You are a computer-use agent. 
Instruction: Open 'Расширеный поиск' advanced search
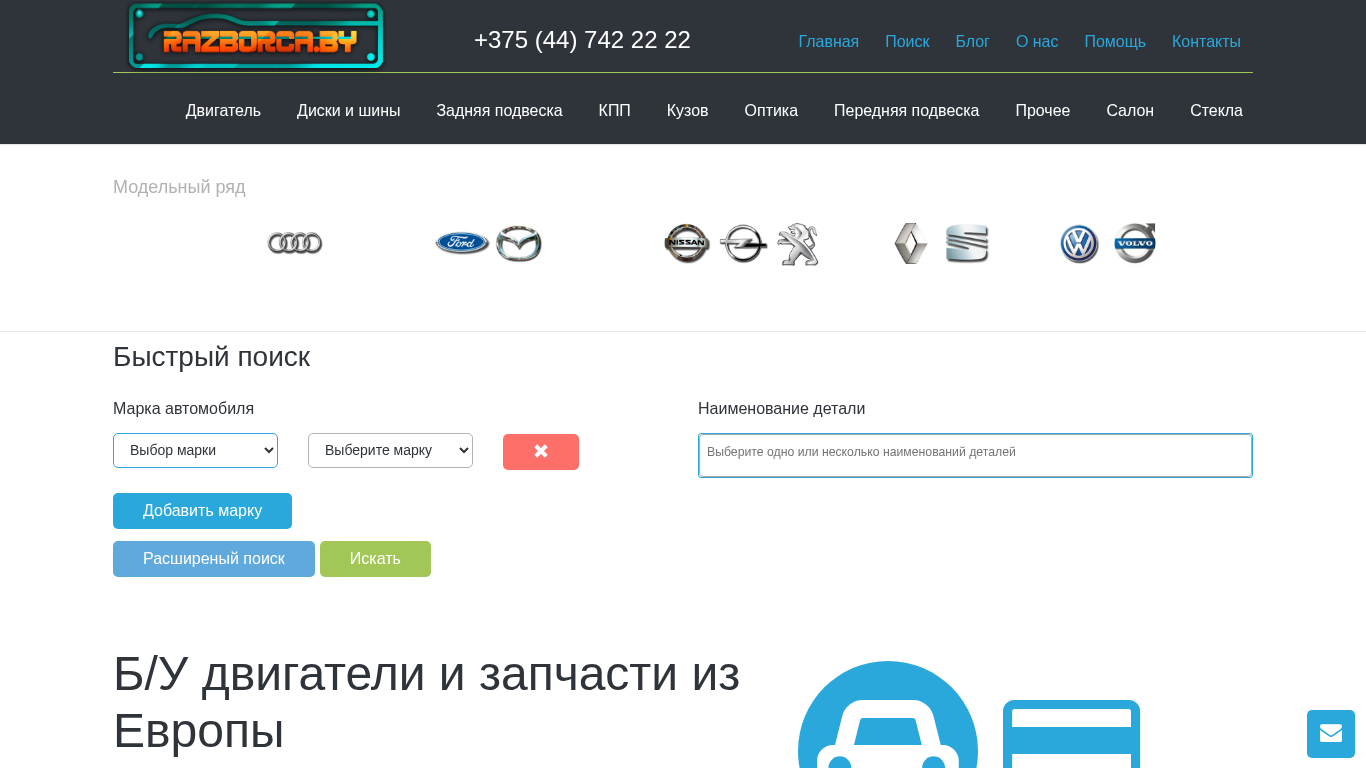[214, 559]
